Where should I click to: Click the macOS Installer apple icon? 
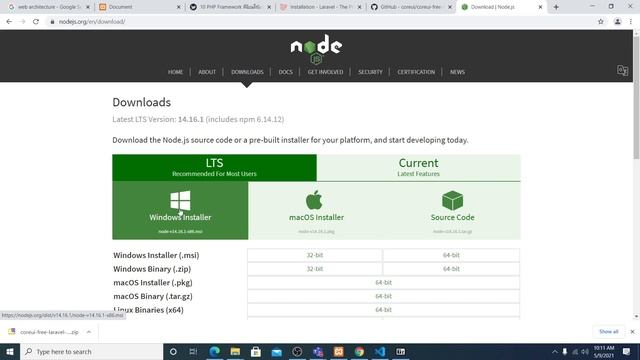click(x=314, y=200)
